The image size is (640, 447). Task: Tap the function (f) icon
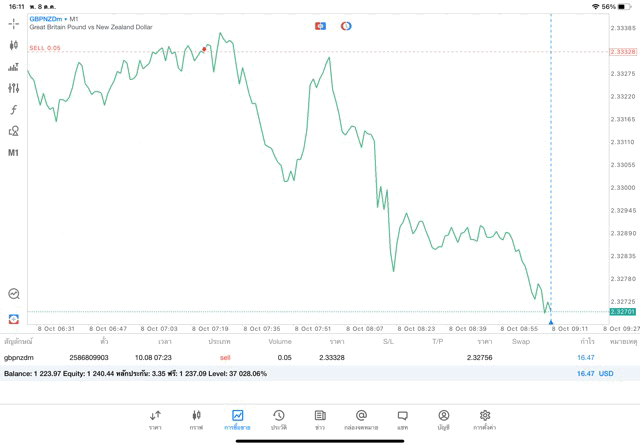click(14, 109)
